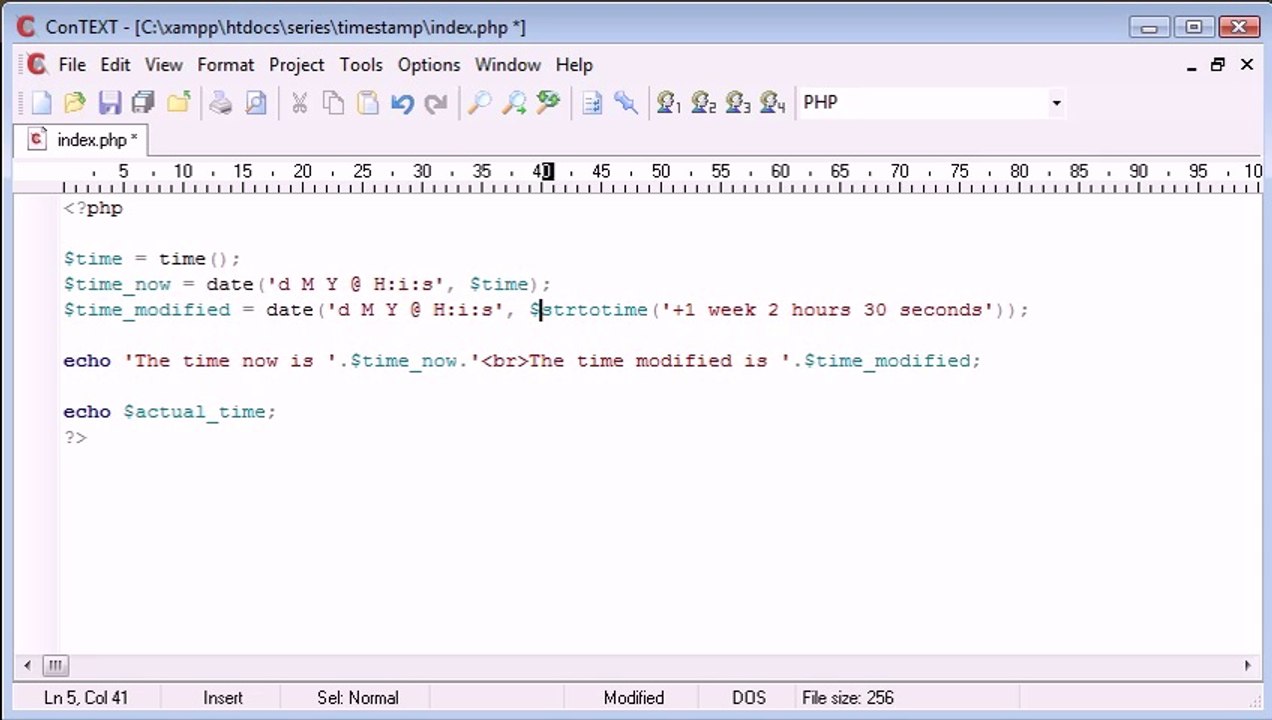This screenshot has width=1272, height=720.
Task: Toggle word wrap toolbar icon
Action: (592, 102)
